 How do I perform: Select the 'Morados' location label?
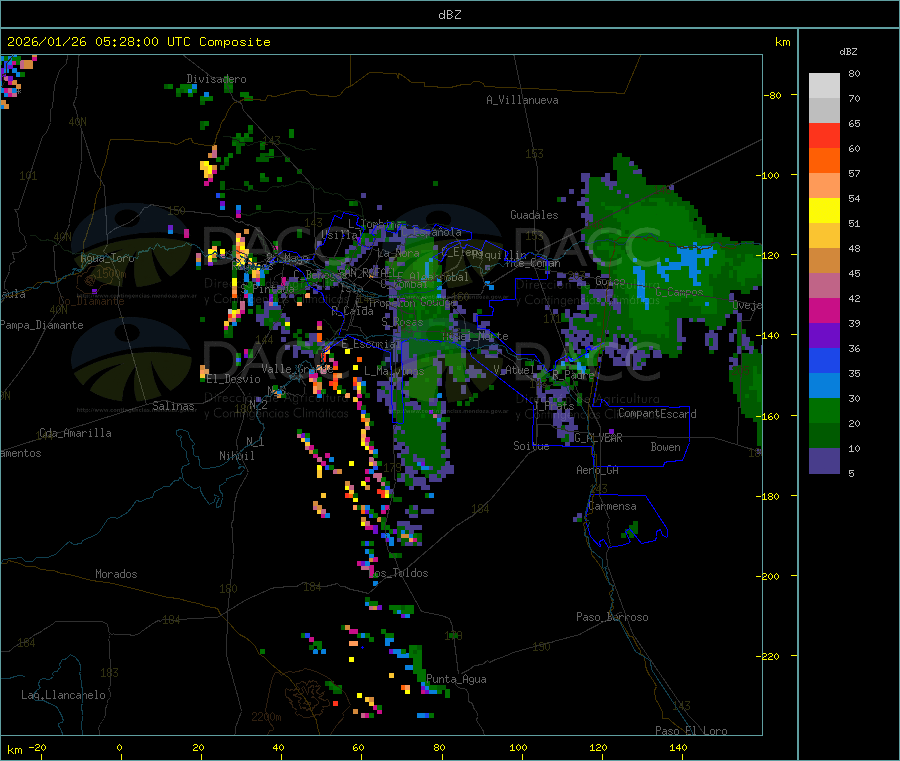[x=116, y=574]
